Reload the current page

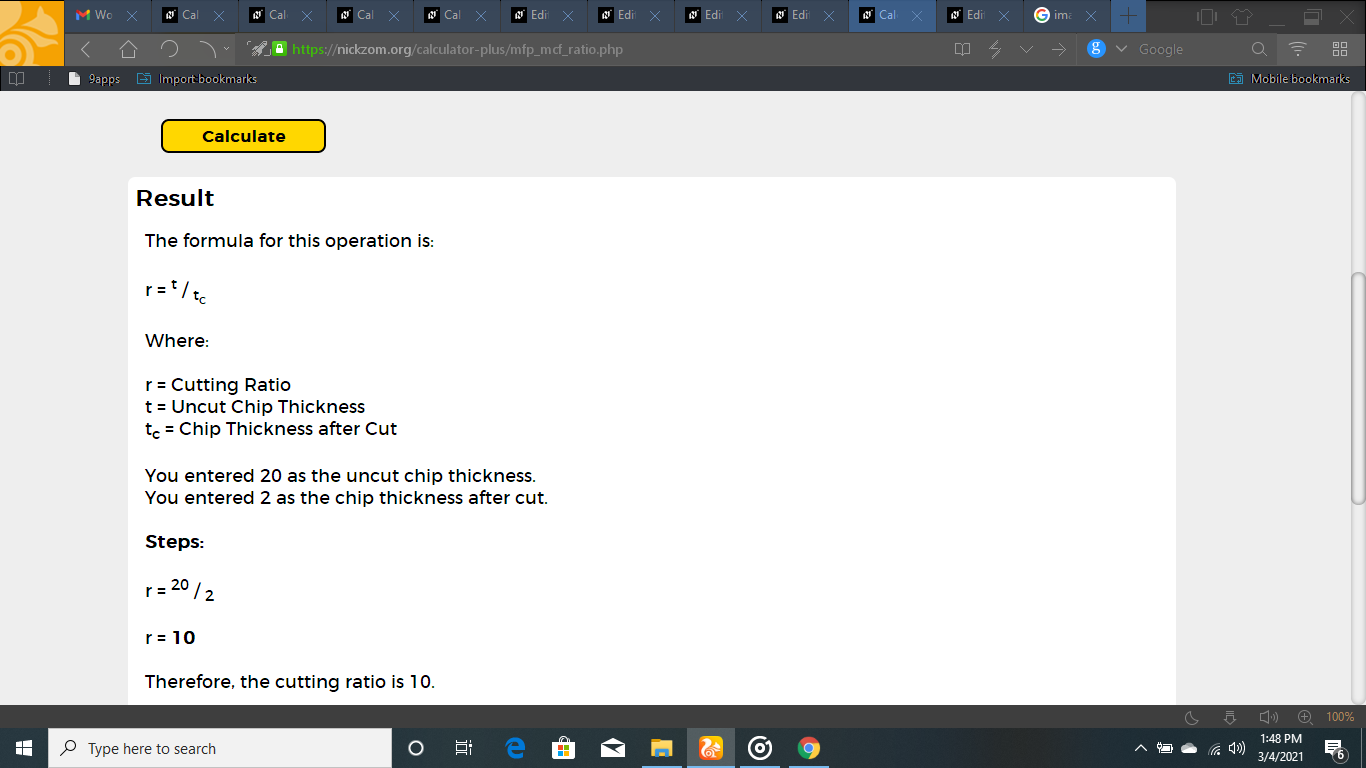(x=169, y=49)
